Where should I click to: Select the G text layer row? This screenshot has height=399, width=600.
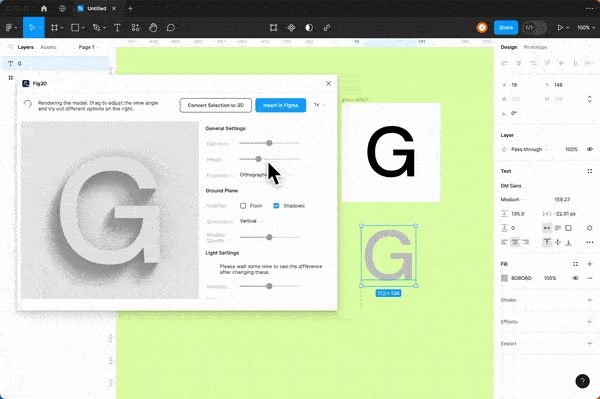tap(55, 64)
